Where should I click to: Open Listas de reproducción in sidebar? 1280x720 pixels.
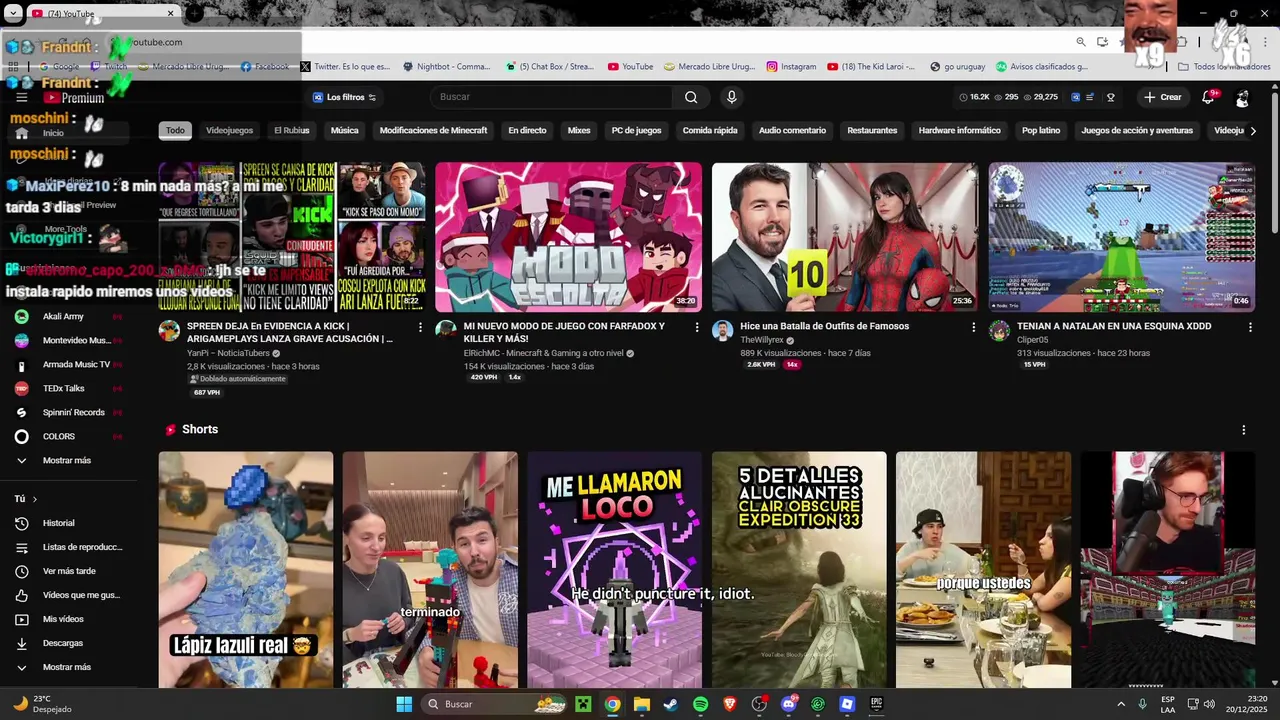point(68,547)
